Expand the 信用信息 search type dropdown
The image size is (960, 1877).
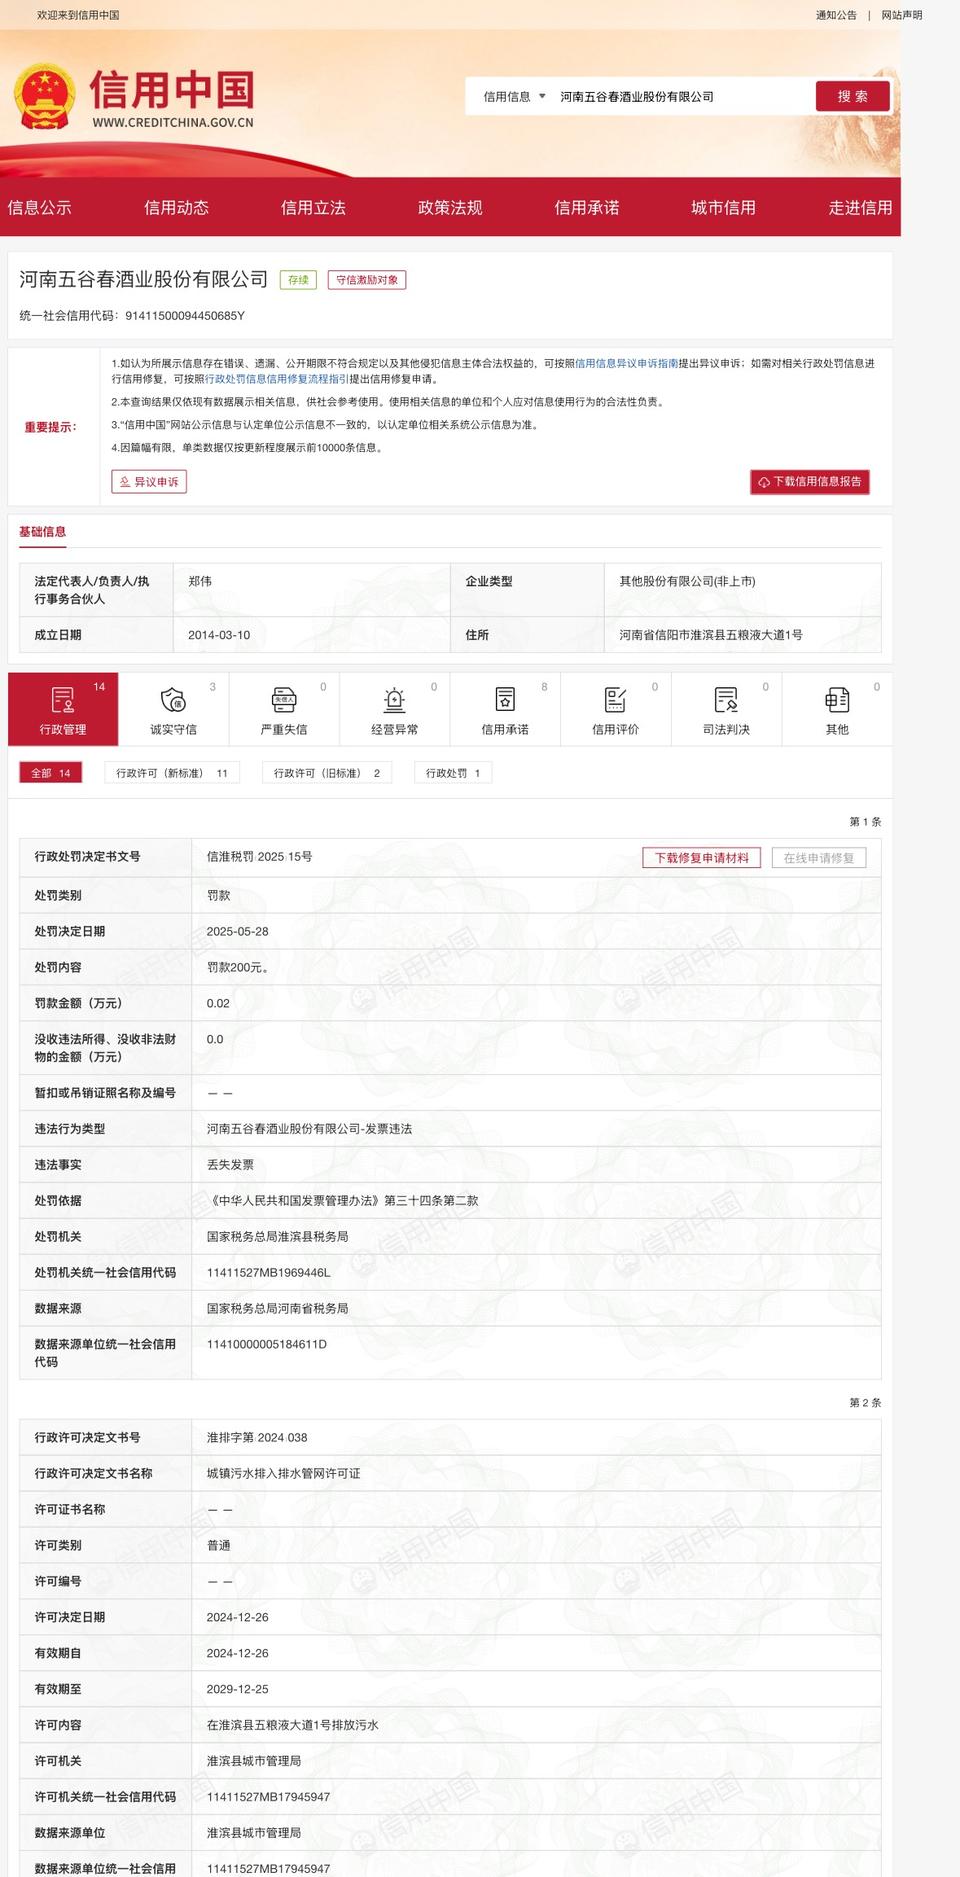[514, 97]
